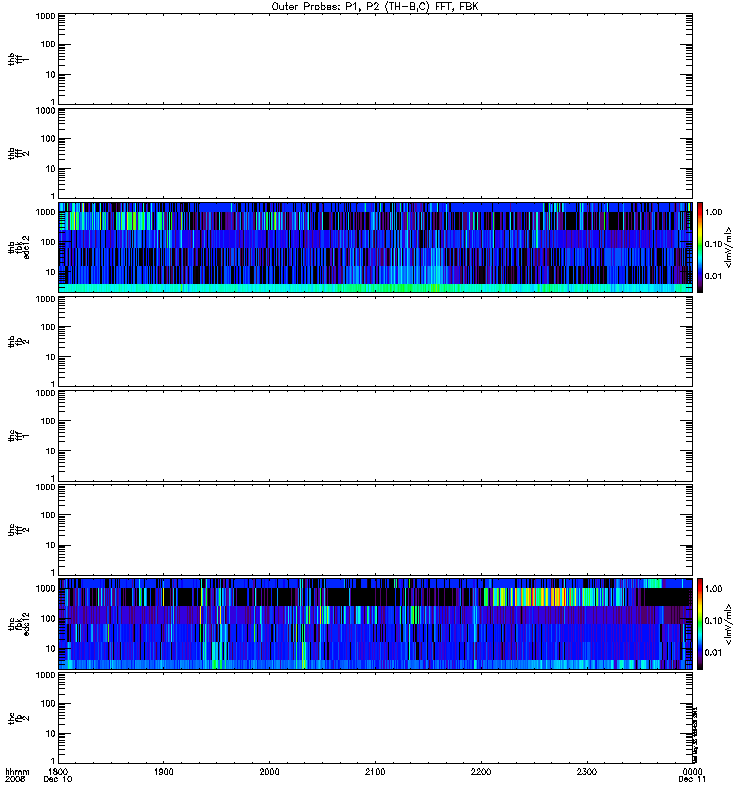The height and width of the screenshot is (800, 750).
Task: Click the 2000 time axis label
Action: point(269,771)
